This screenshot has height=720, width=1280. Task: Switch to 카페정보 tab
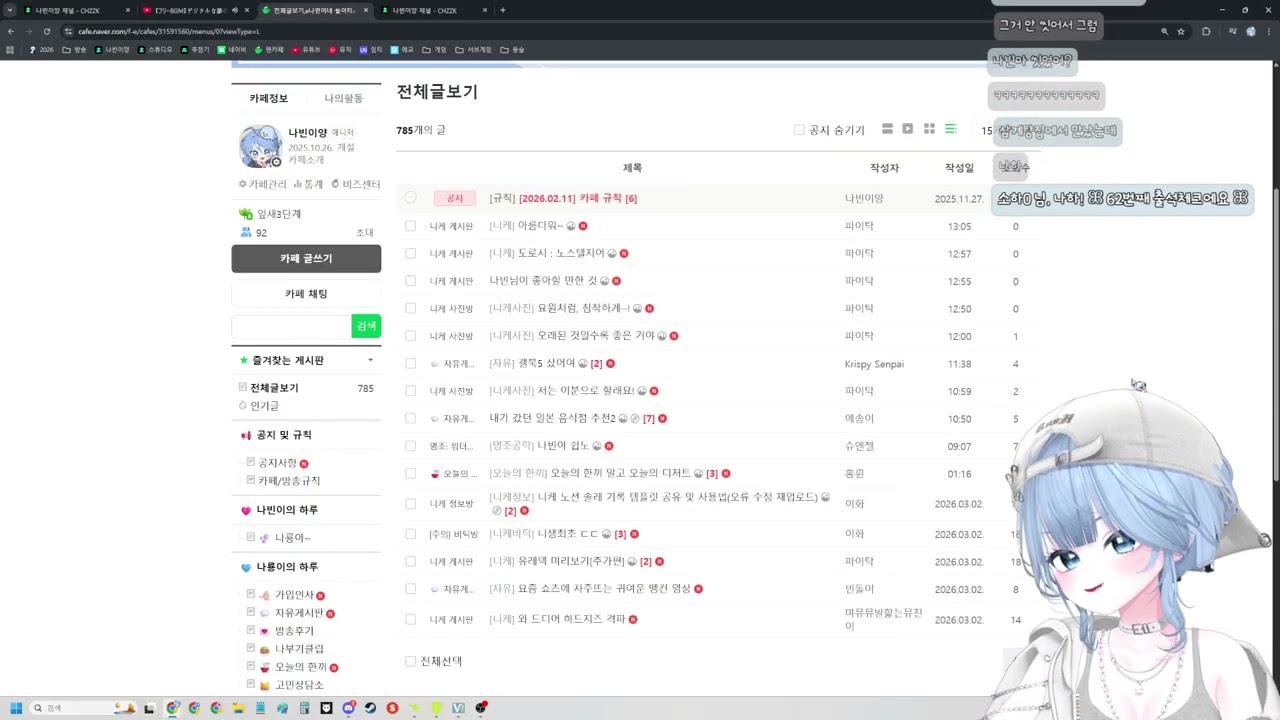(x=269, y=98)
